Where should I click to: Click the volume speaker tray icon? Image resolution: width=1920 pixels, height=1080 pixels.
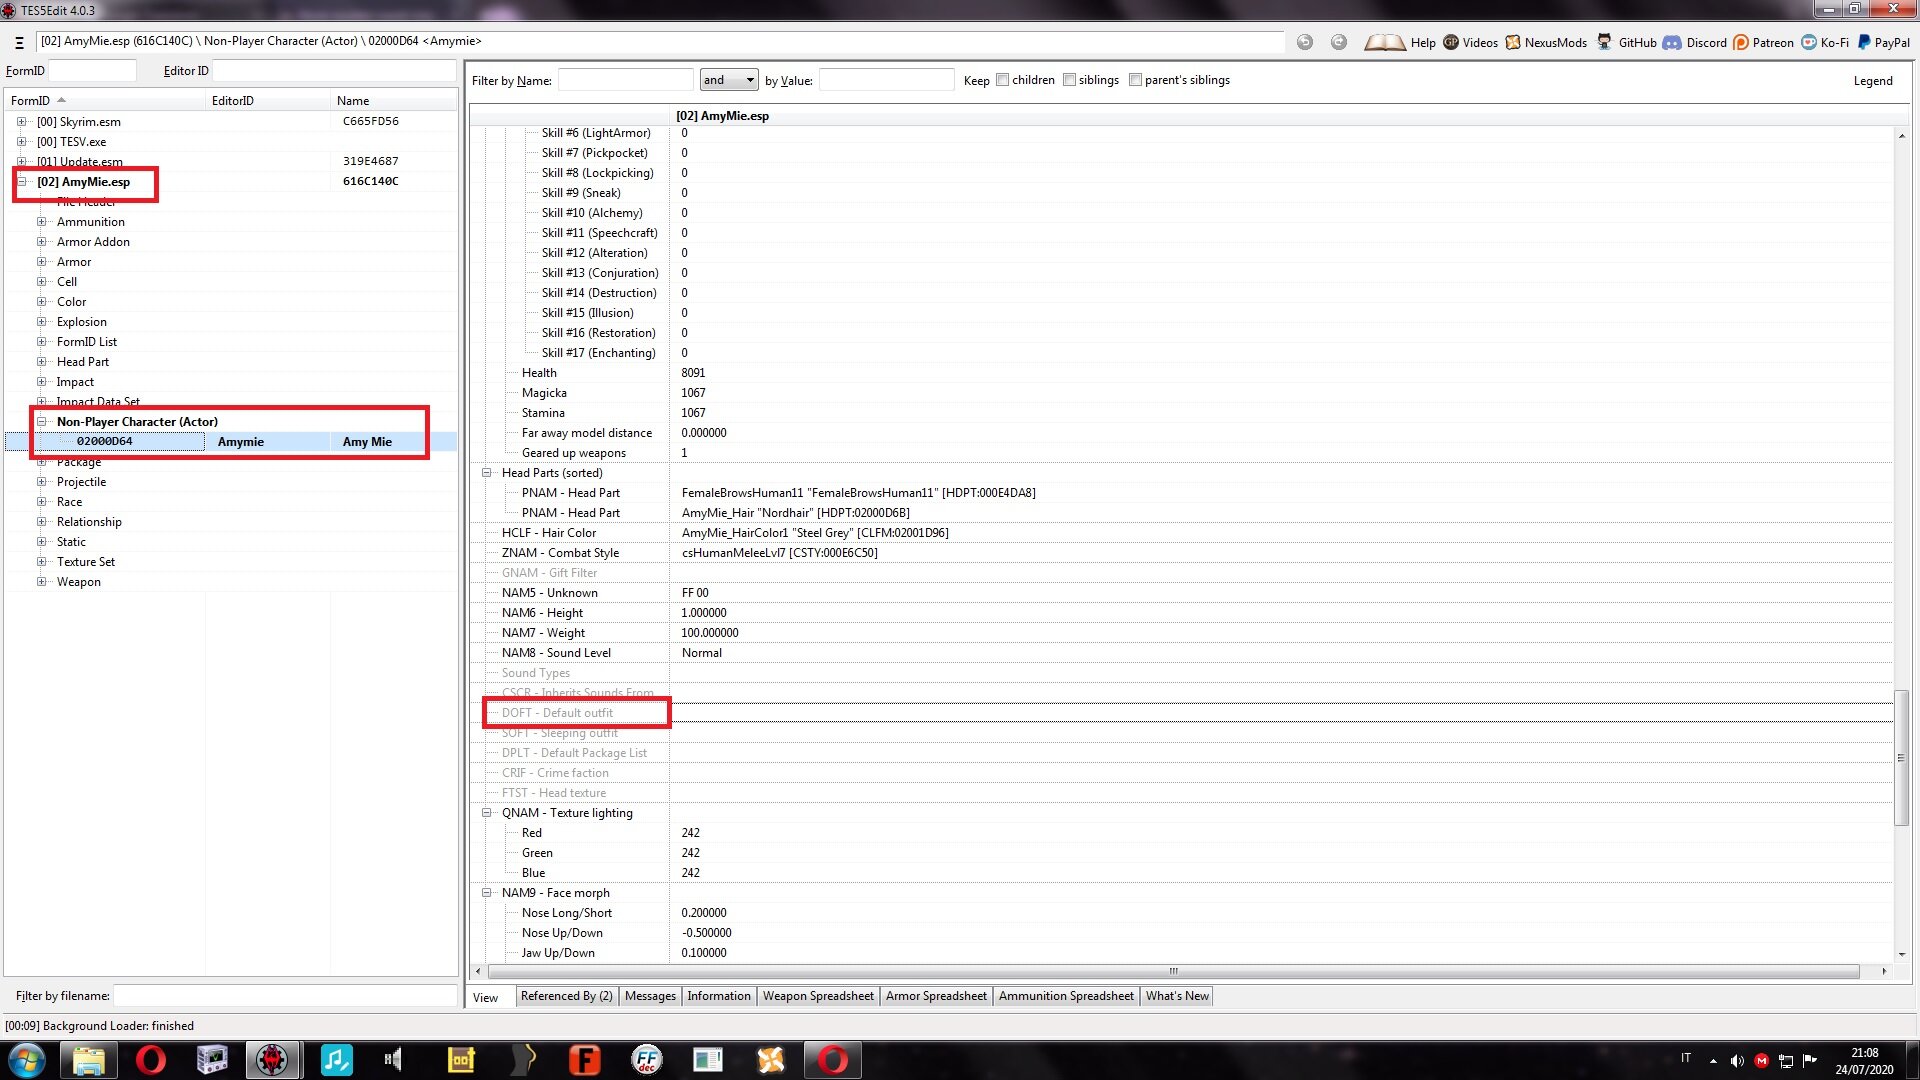[1737, 1061]
